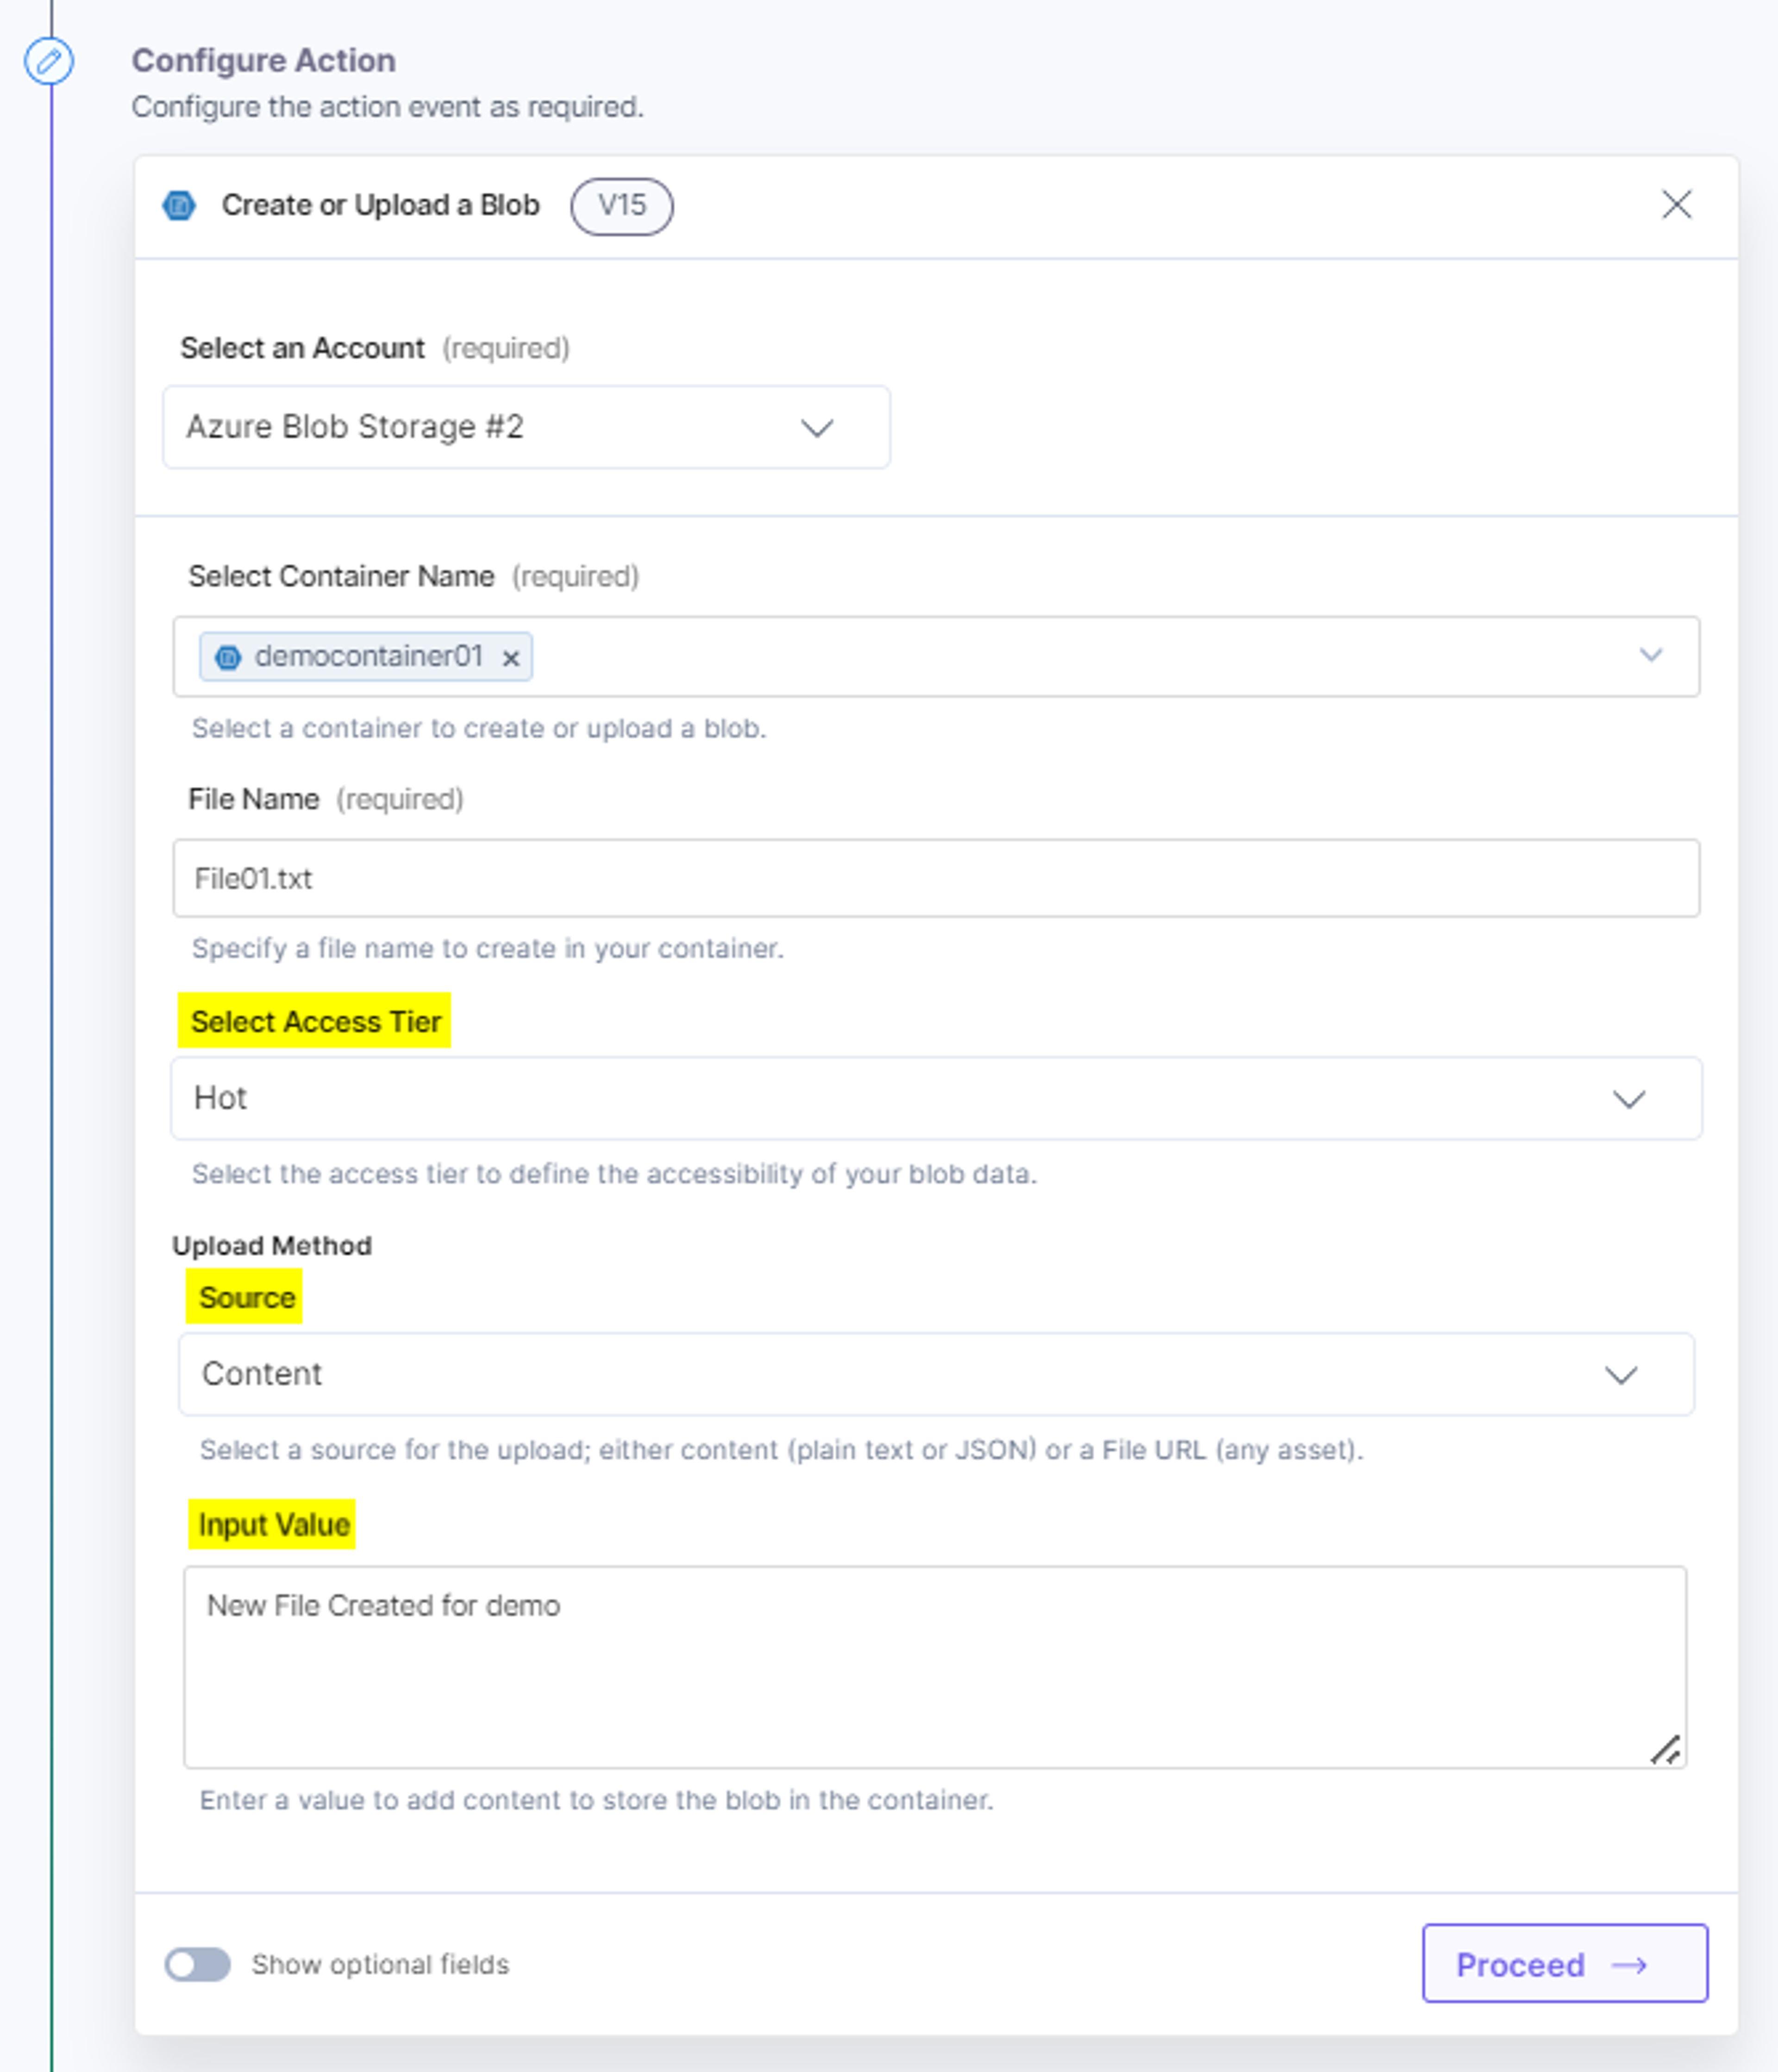1778x2072 pixels.
Task: Click the Create or Upload a Blob title
Action: click(380, 205)
